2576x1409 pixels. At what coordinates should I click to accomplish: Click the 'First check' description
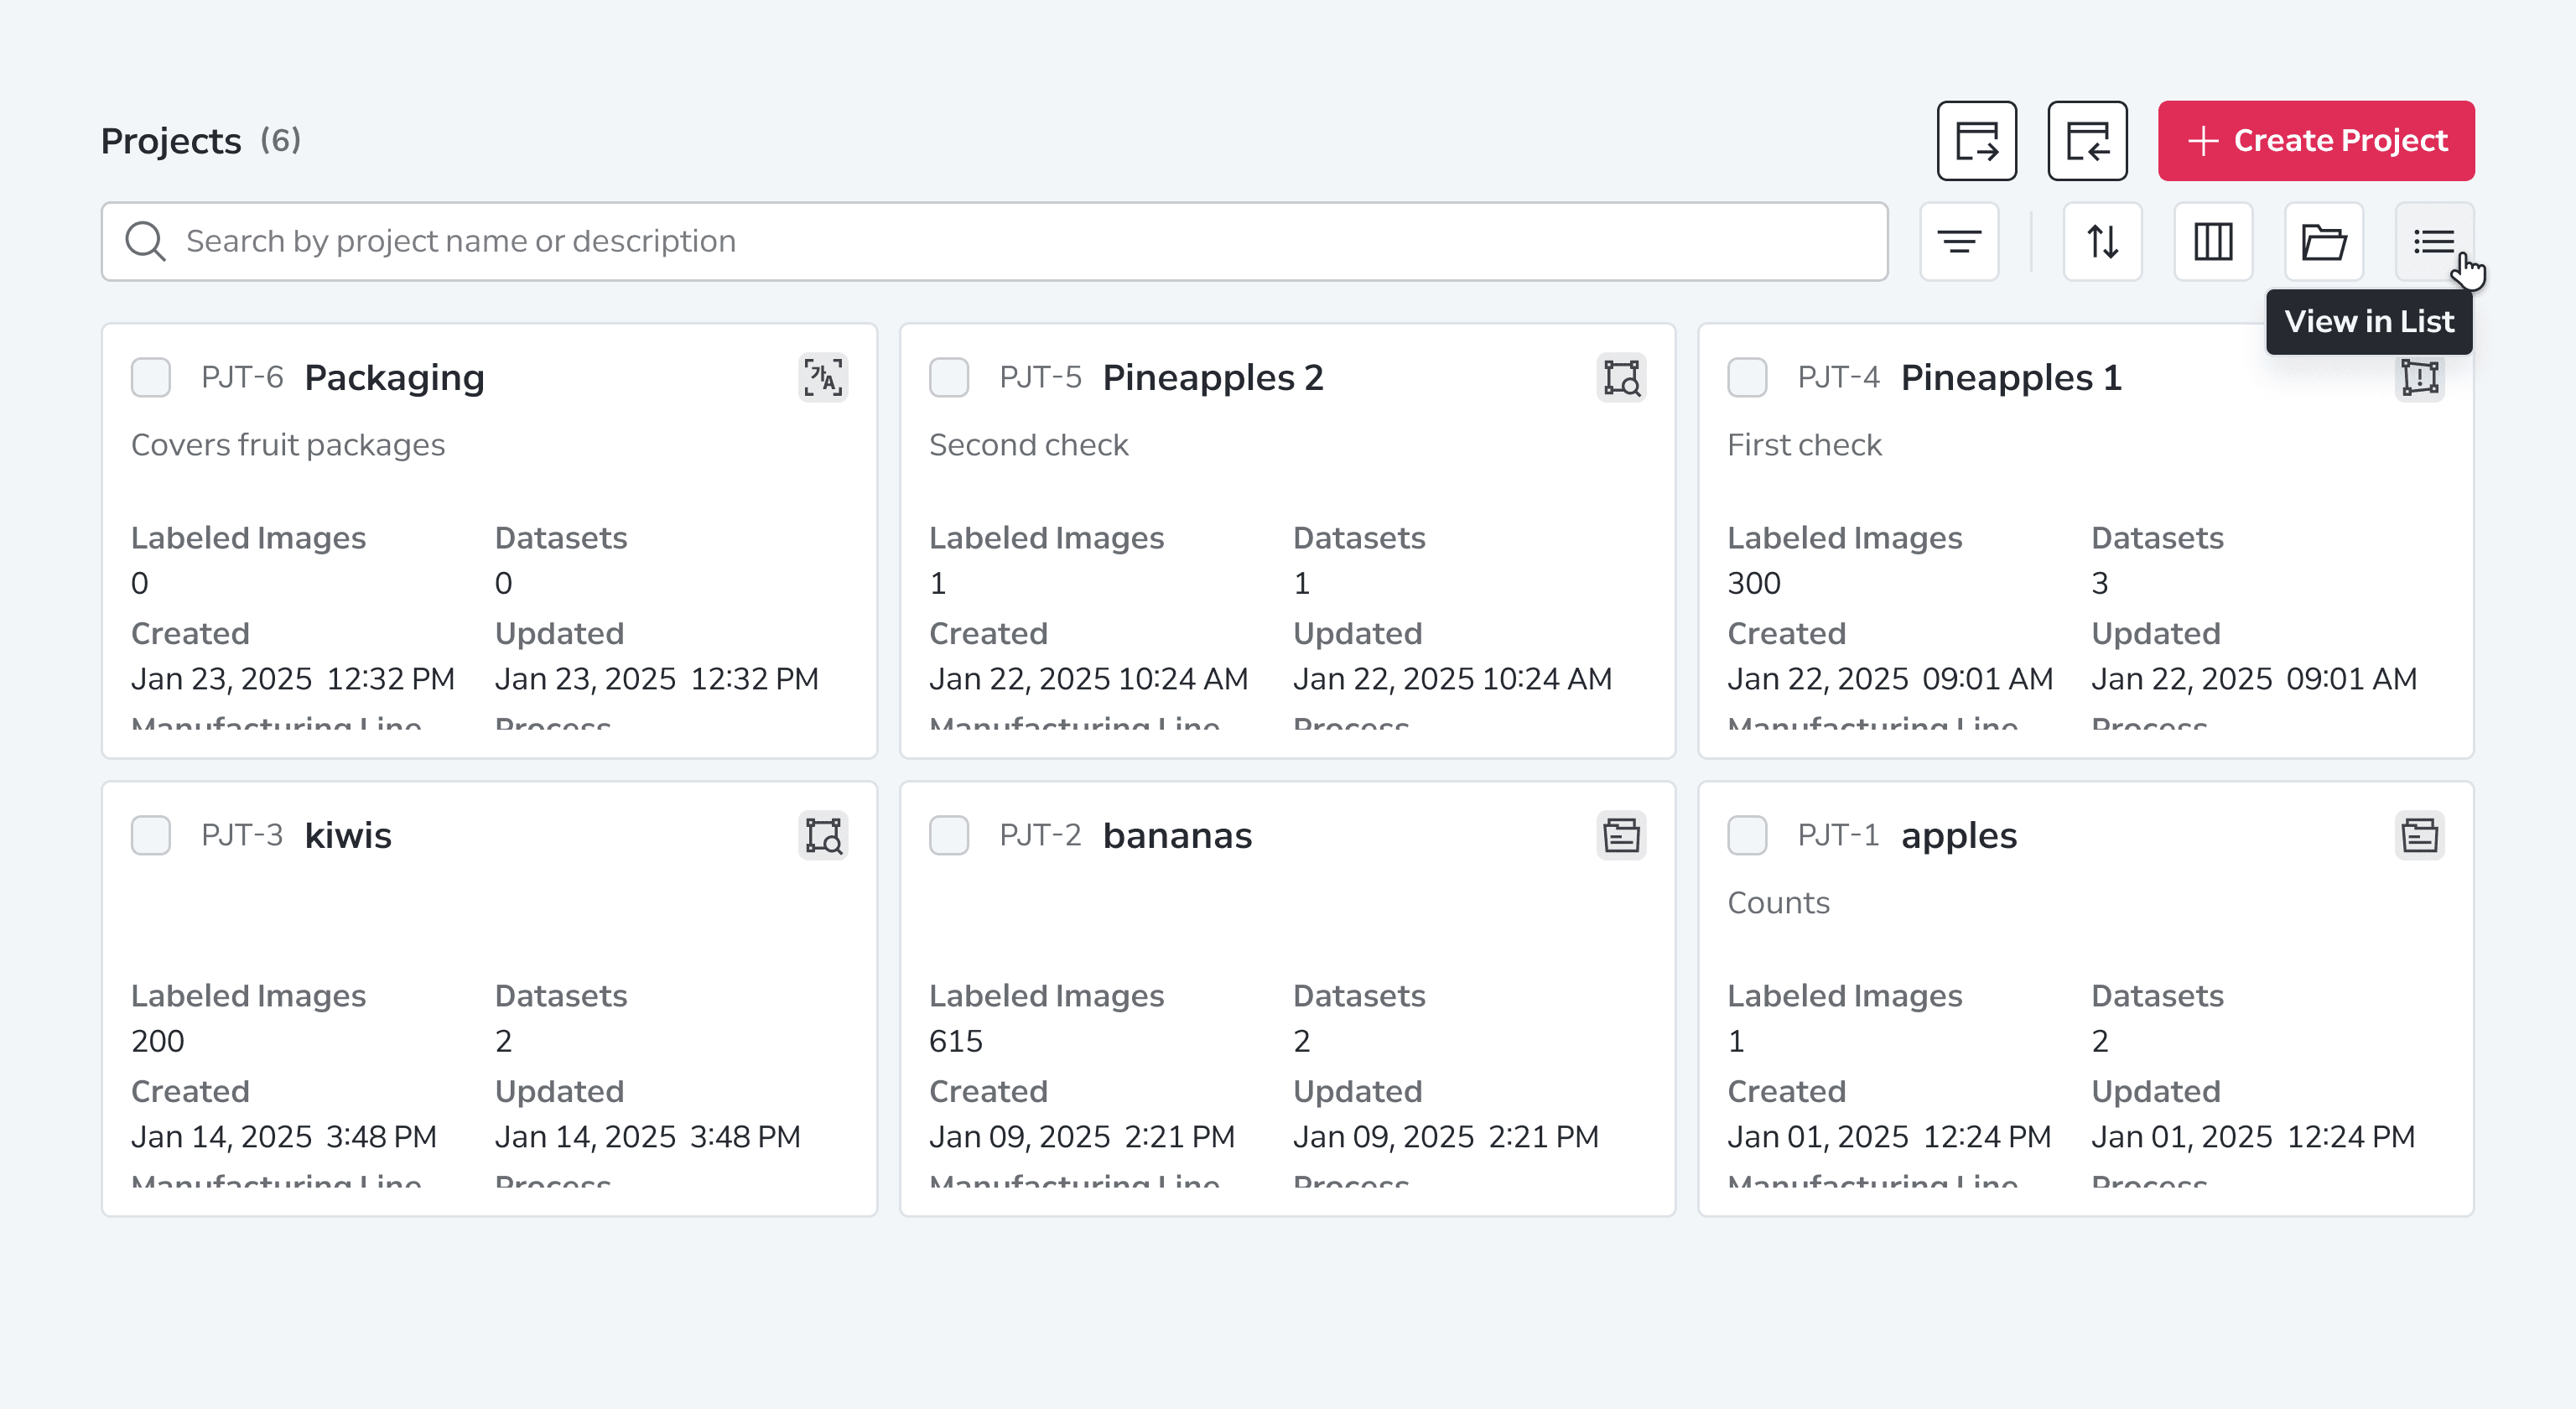click(1804, 445)
